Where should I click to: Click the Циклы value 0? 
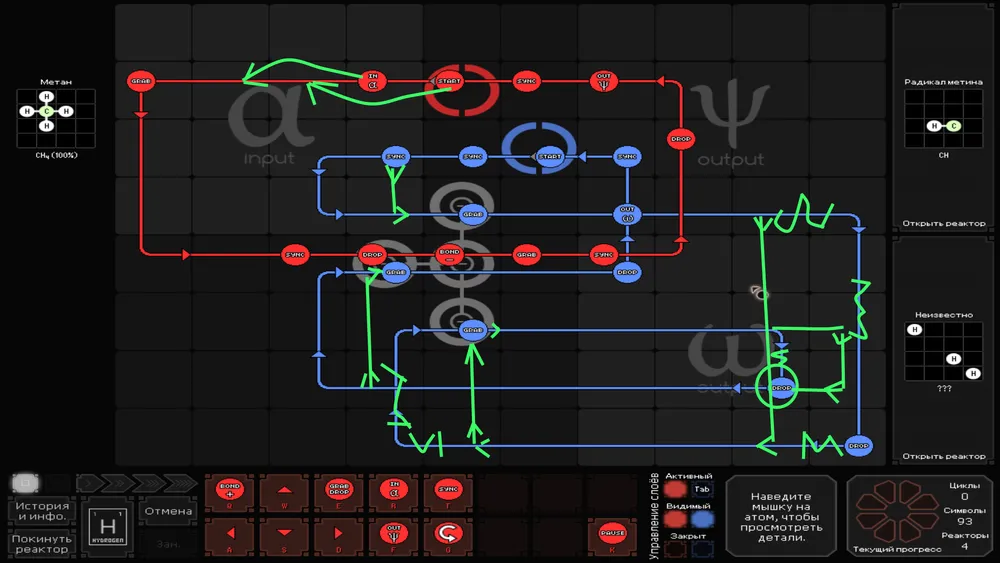(964, 496)
